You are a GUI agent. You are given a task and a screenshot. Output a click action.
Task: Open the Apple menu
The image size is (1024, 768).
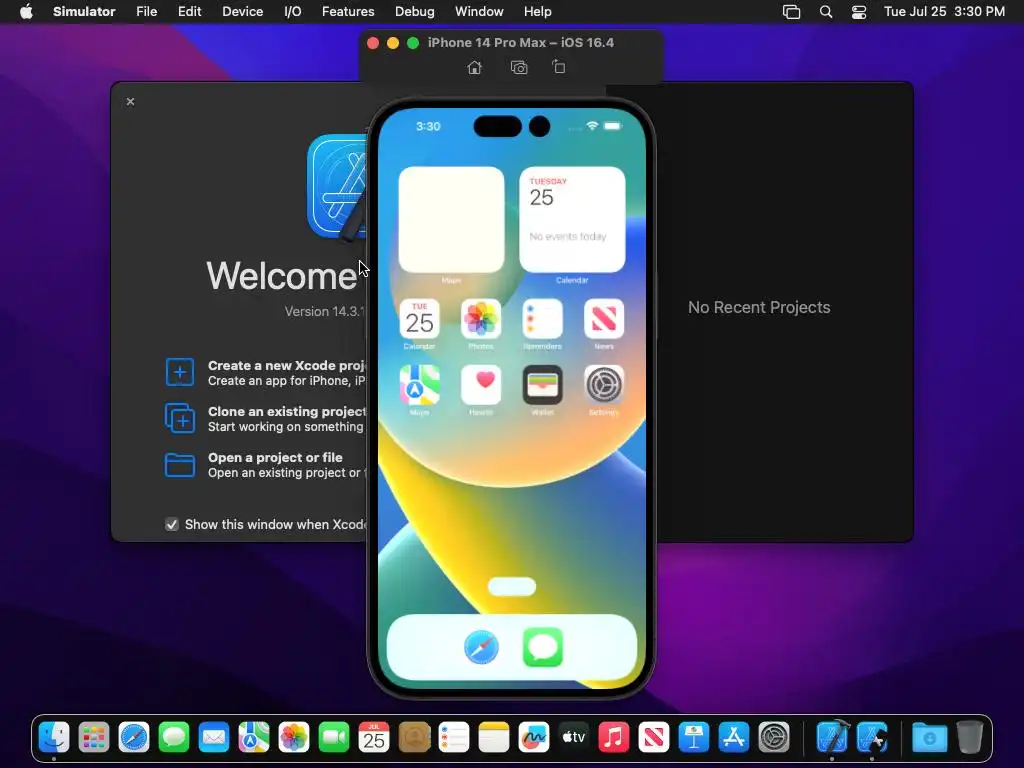[x=26, y=11]
